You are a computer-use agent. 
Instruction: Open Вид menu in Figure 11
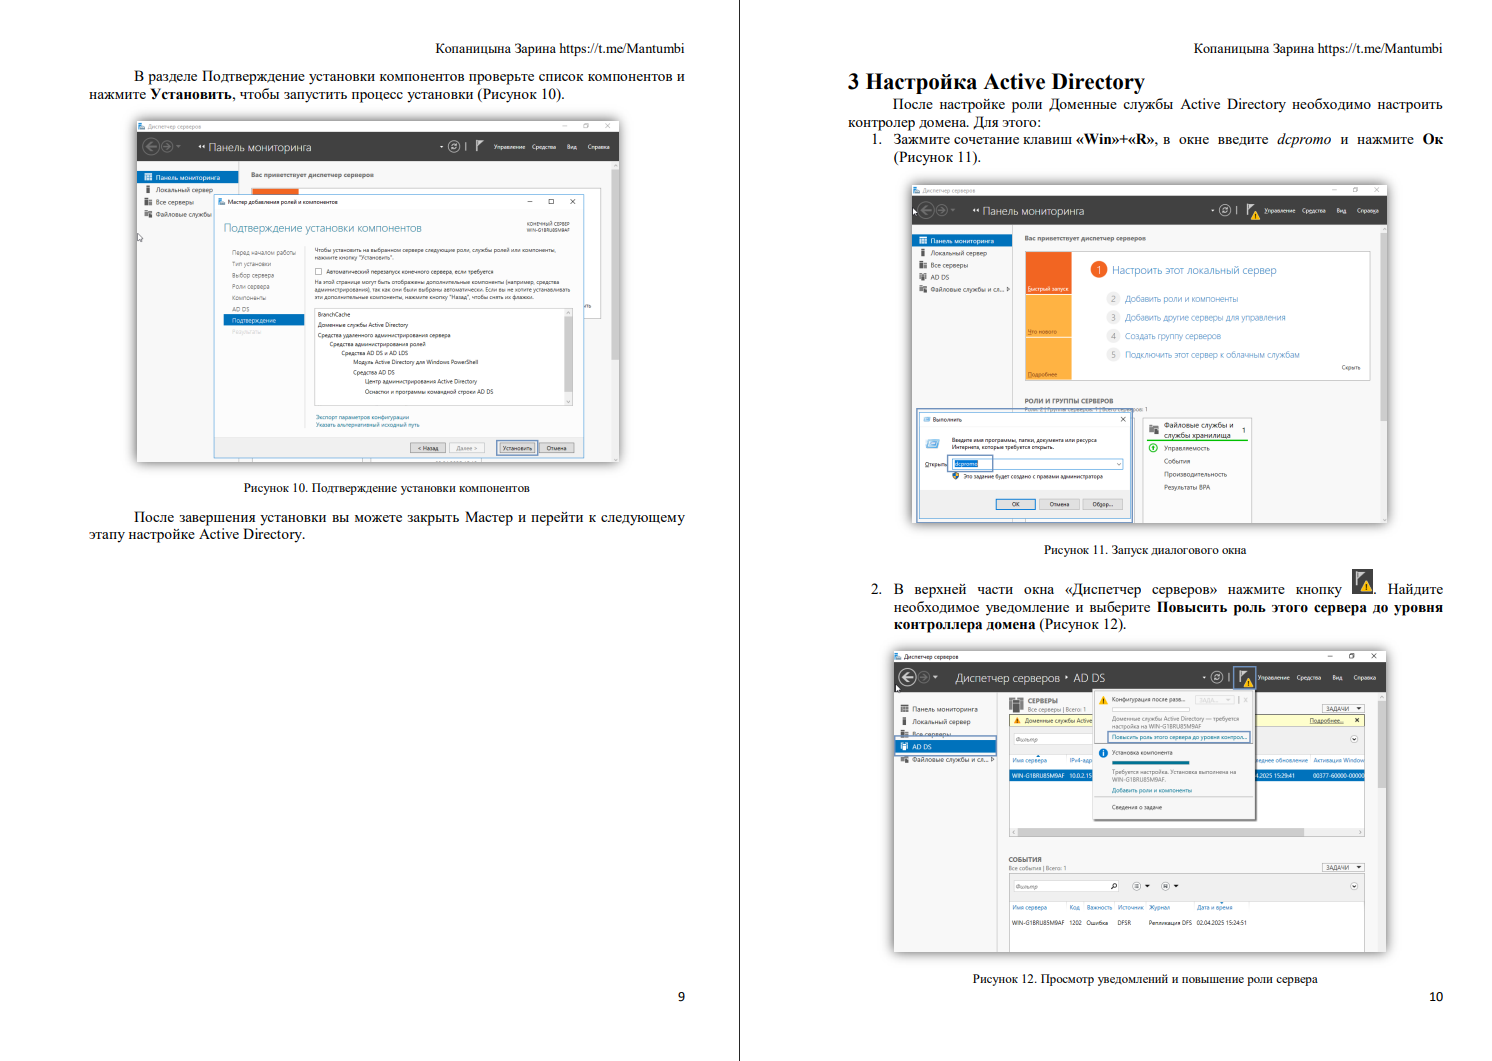coord(1341,211)
